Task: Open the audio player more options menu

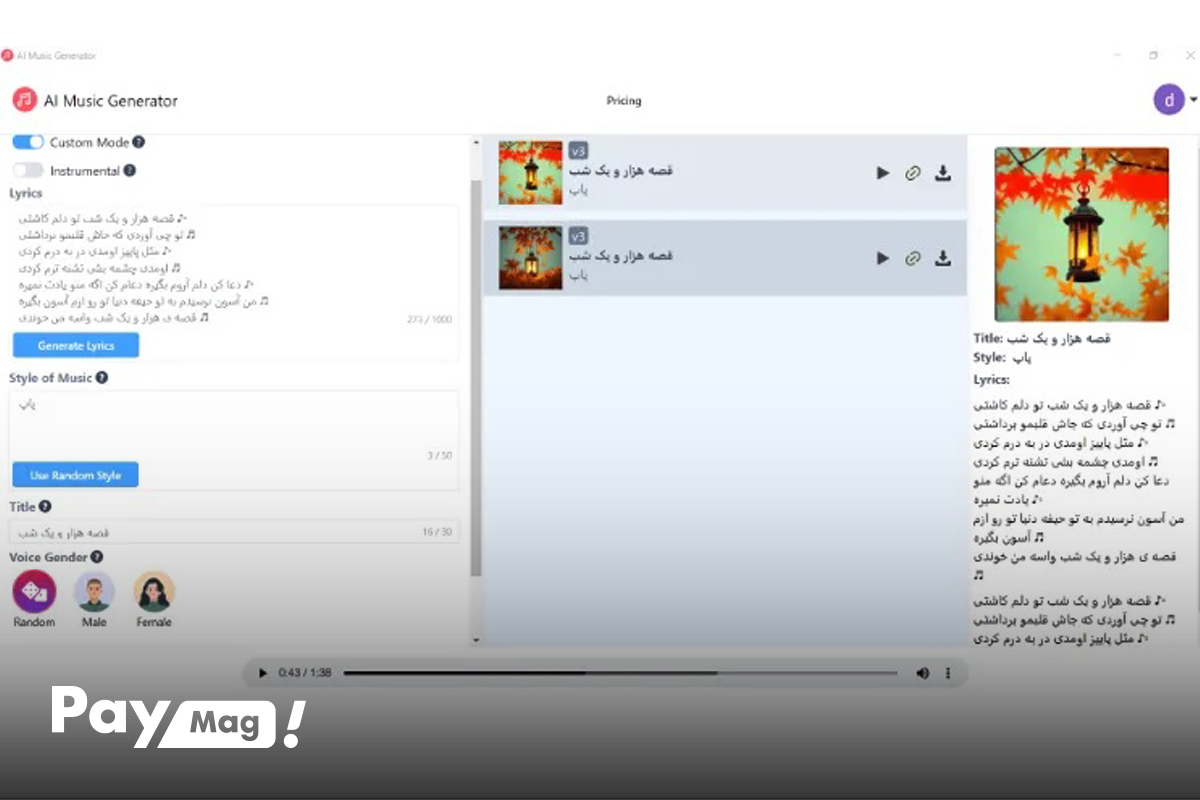Action: tap(948, 673)
